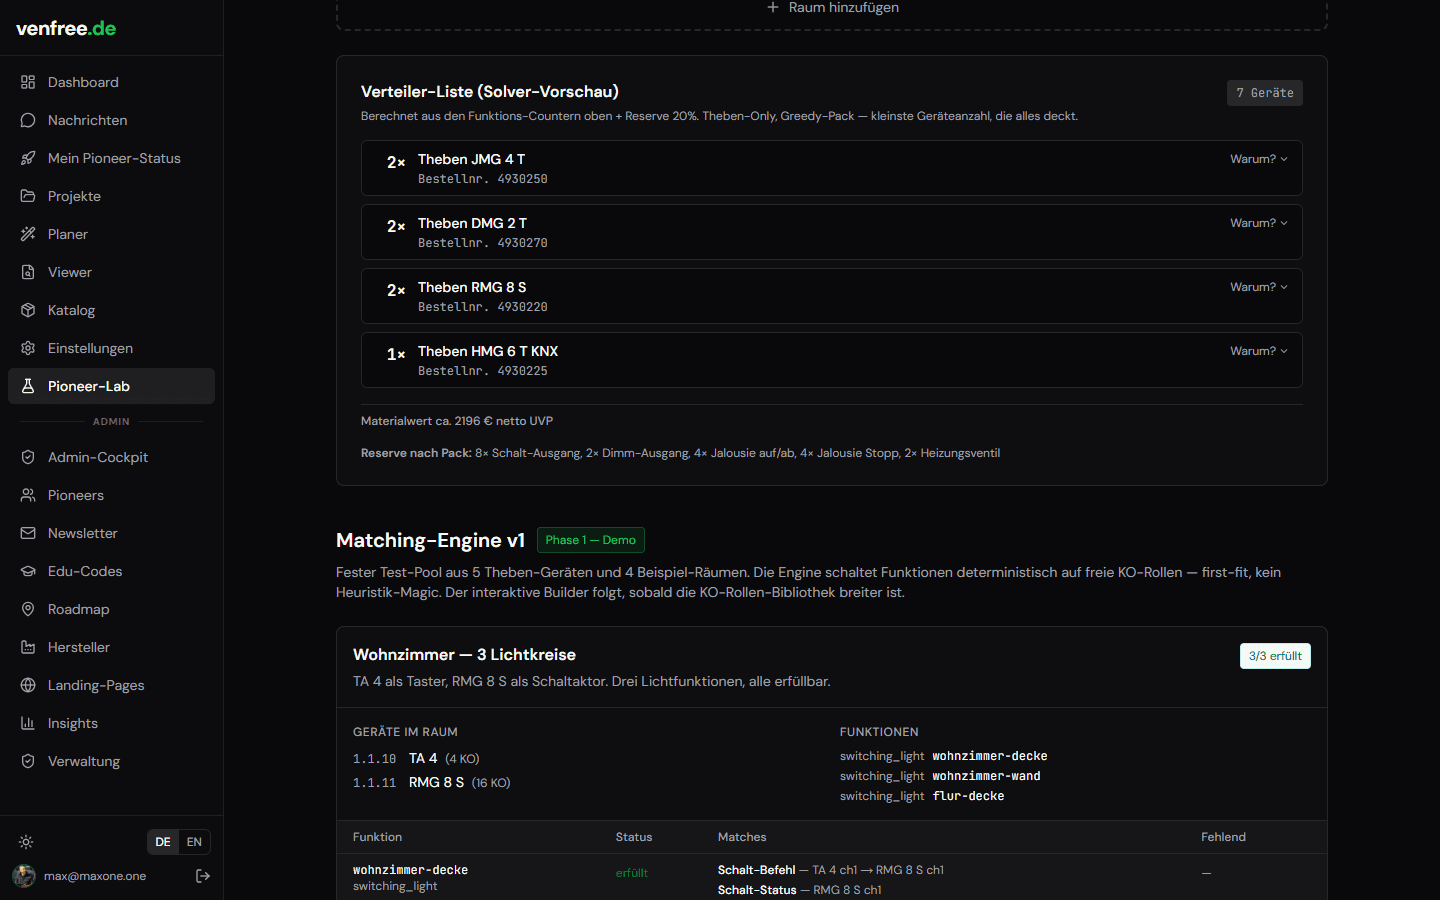Open the Katalog page

(111, 310)
